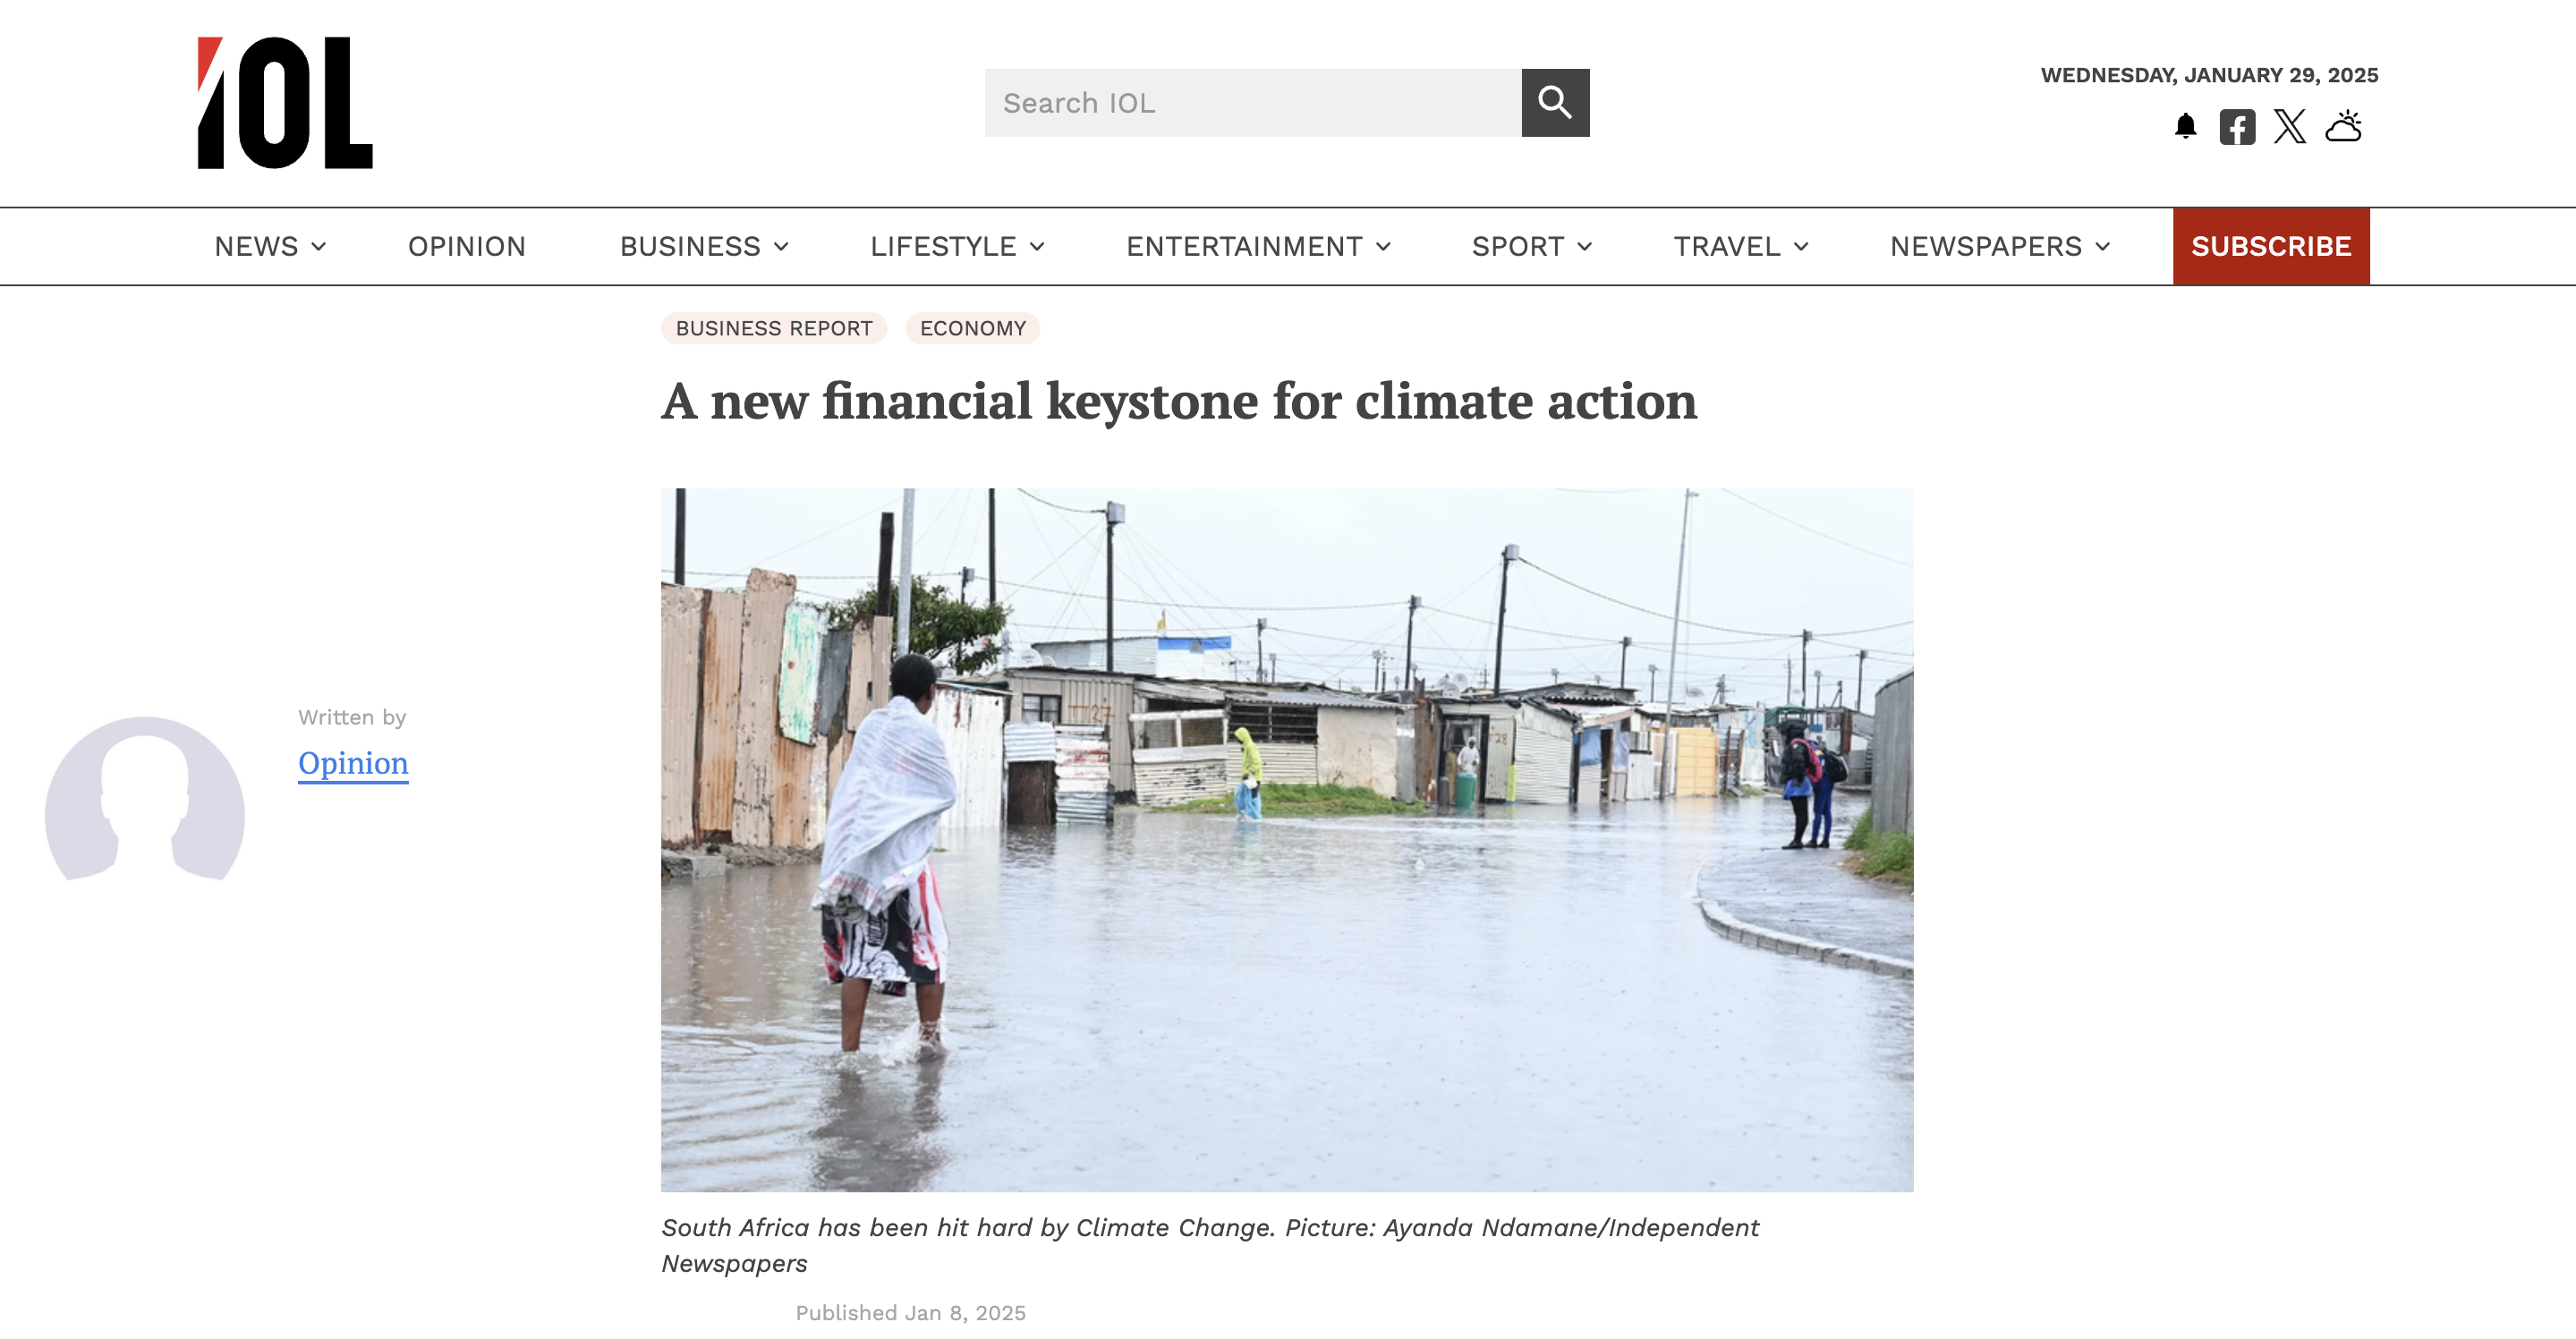This screenshot has width=2576, height=1339.
Task: Click the author avatar placeholder
Action: point(145,799)
